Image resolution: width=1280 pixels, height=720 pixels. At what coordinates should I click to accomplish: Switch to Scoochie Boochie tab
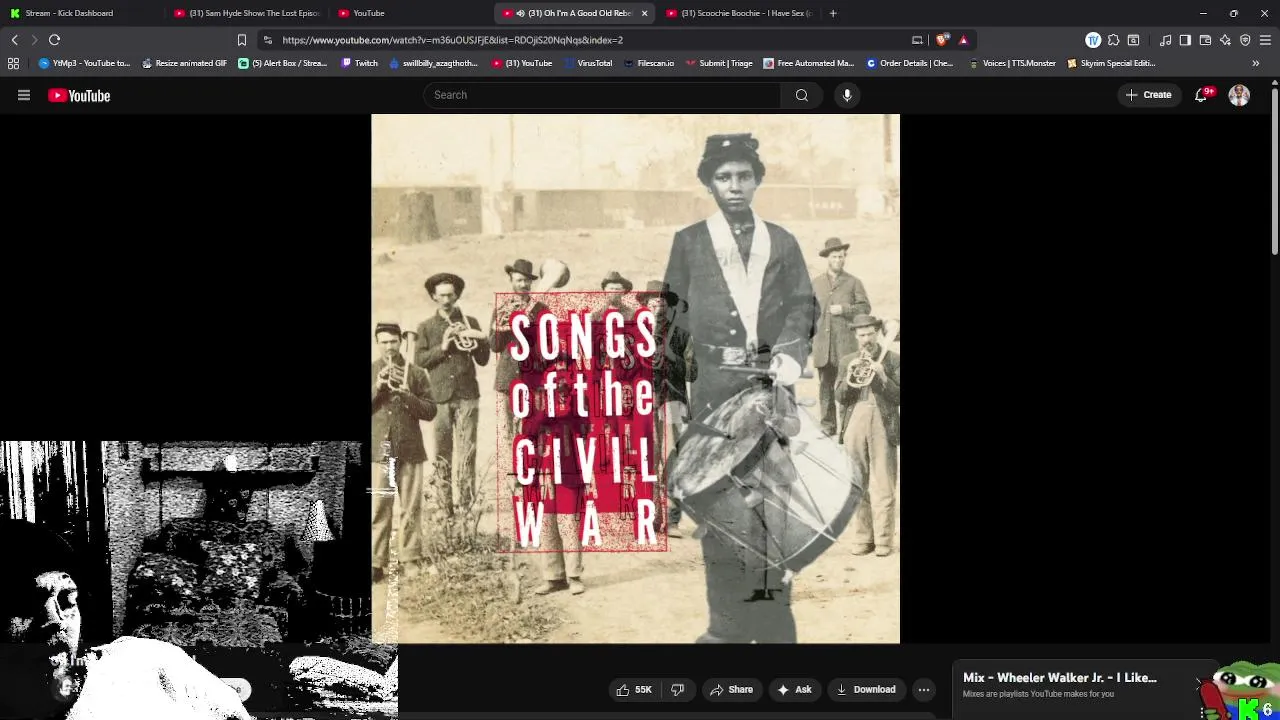click(x=738, y=13)
